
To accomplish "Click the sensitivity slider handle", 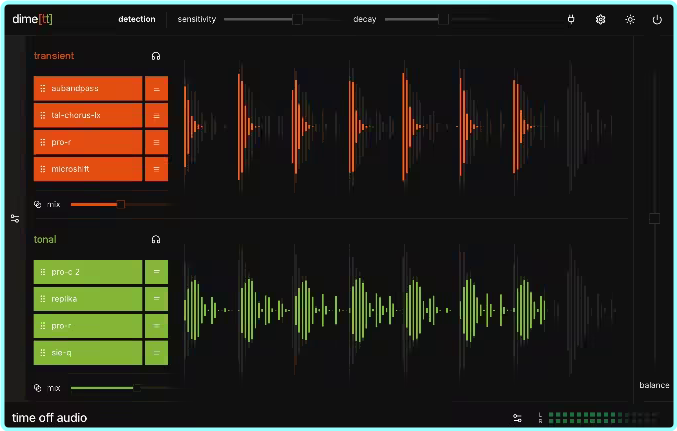I will click(x=297, y=19).
